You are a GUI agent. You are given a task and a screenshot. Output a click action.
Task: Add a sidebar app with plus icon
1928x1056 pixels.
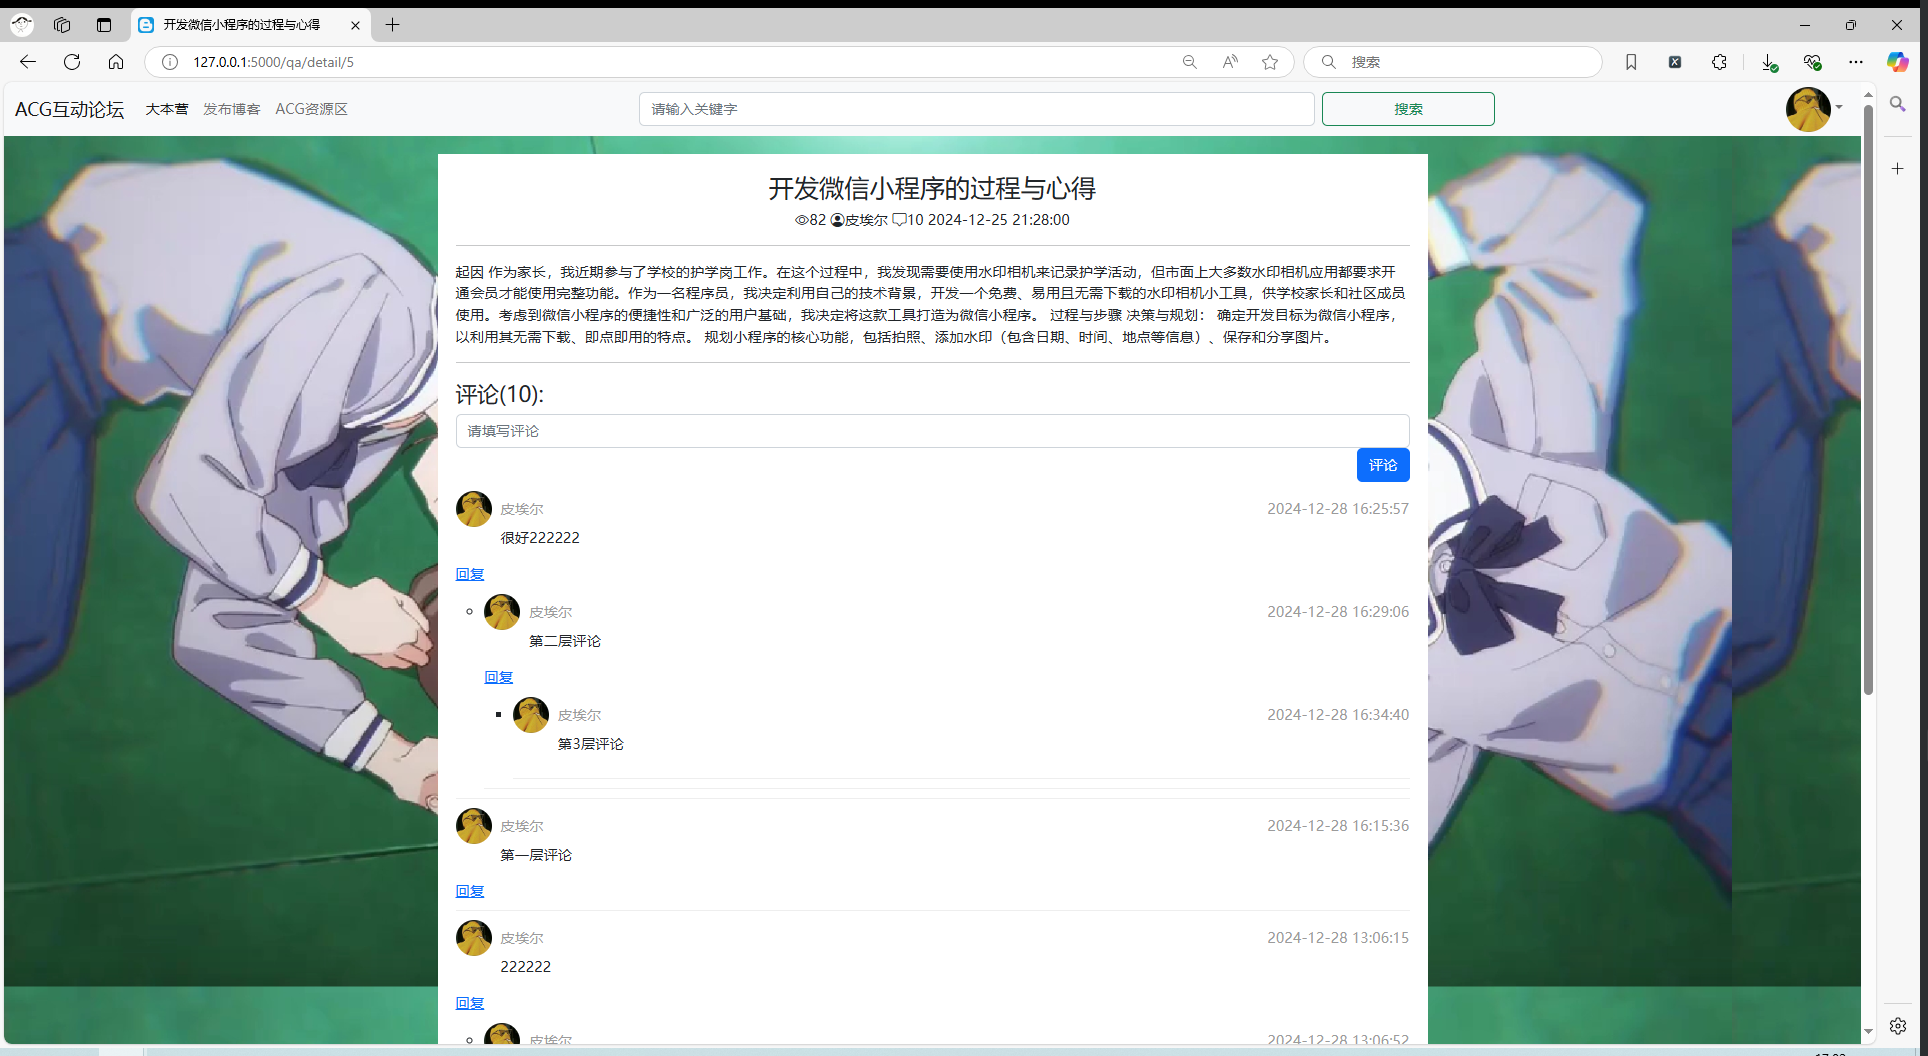pyautogui.click(x=1898, y=169)
